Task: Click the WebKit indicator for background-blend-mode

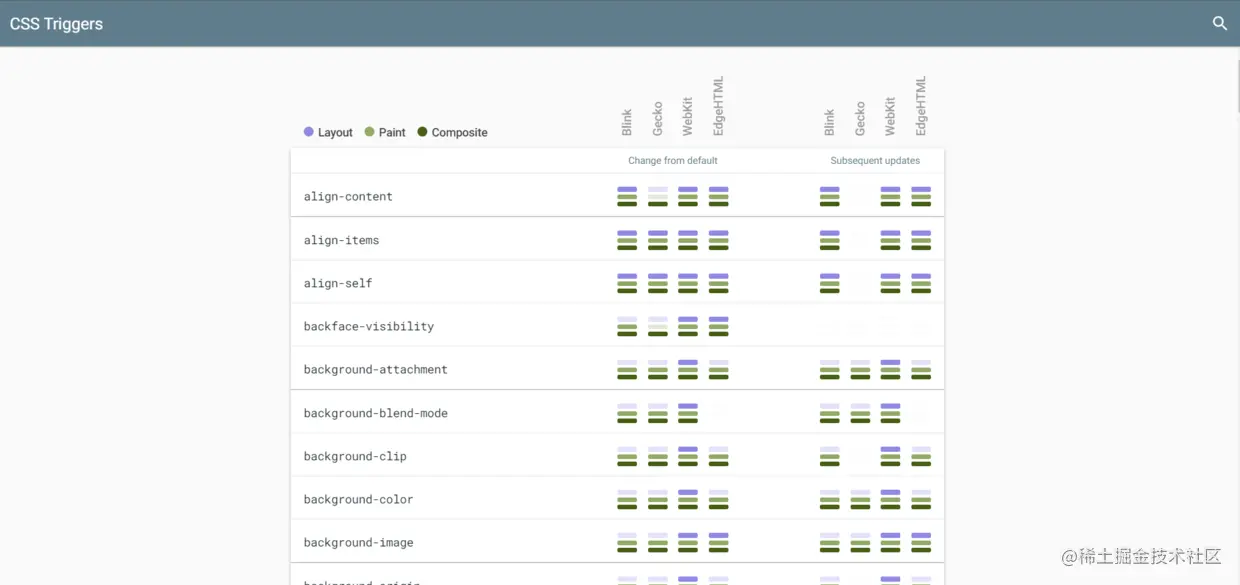Action: [x=687, y=411]
